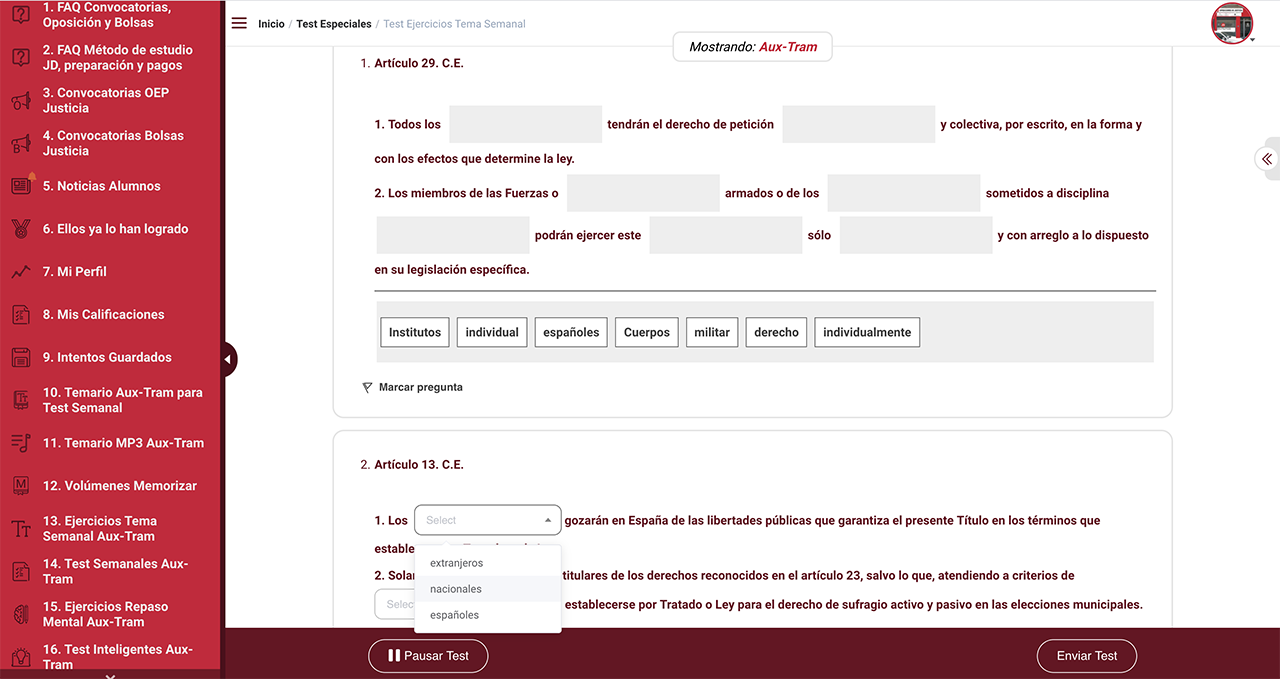Go to Test Especiales breadcrumb
Screen dimensions: 1280x679
334,24
